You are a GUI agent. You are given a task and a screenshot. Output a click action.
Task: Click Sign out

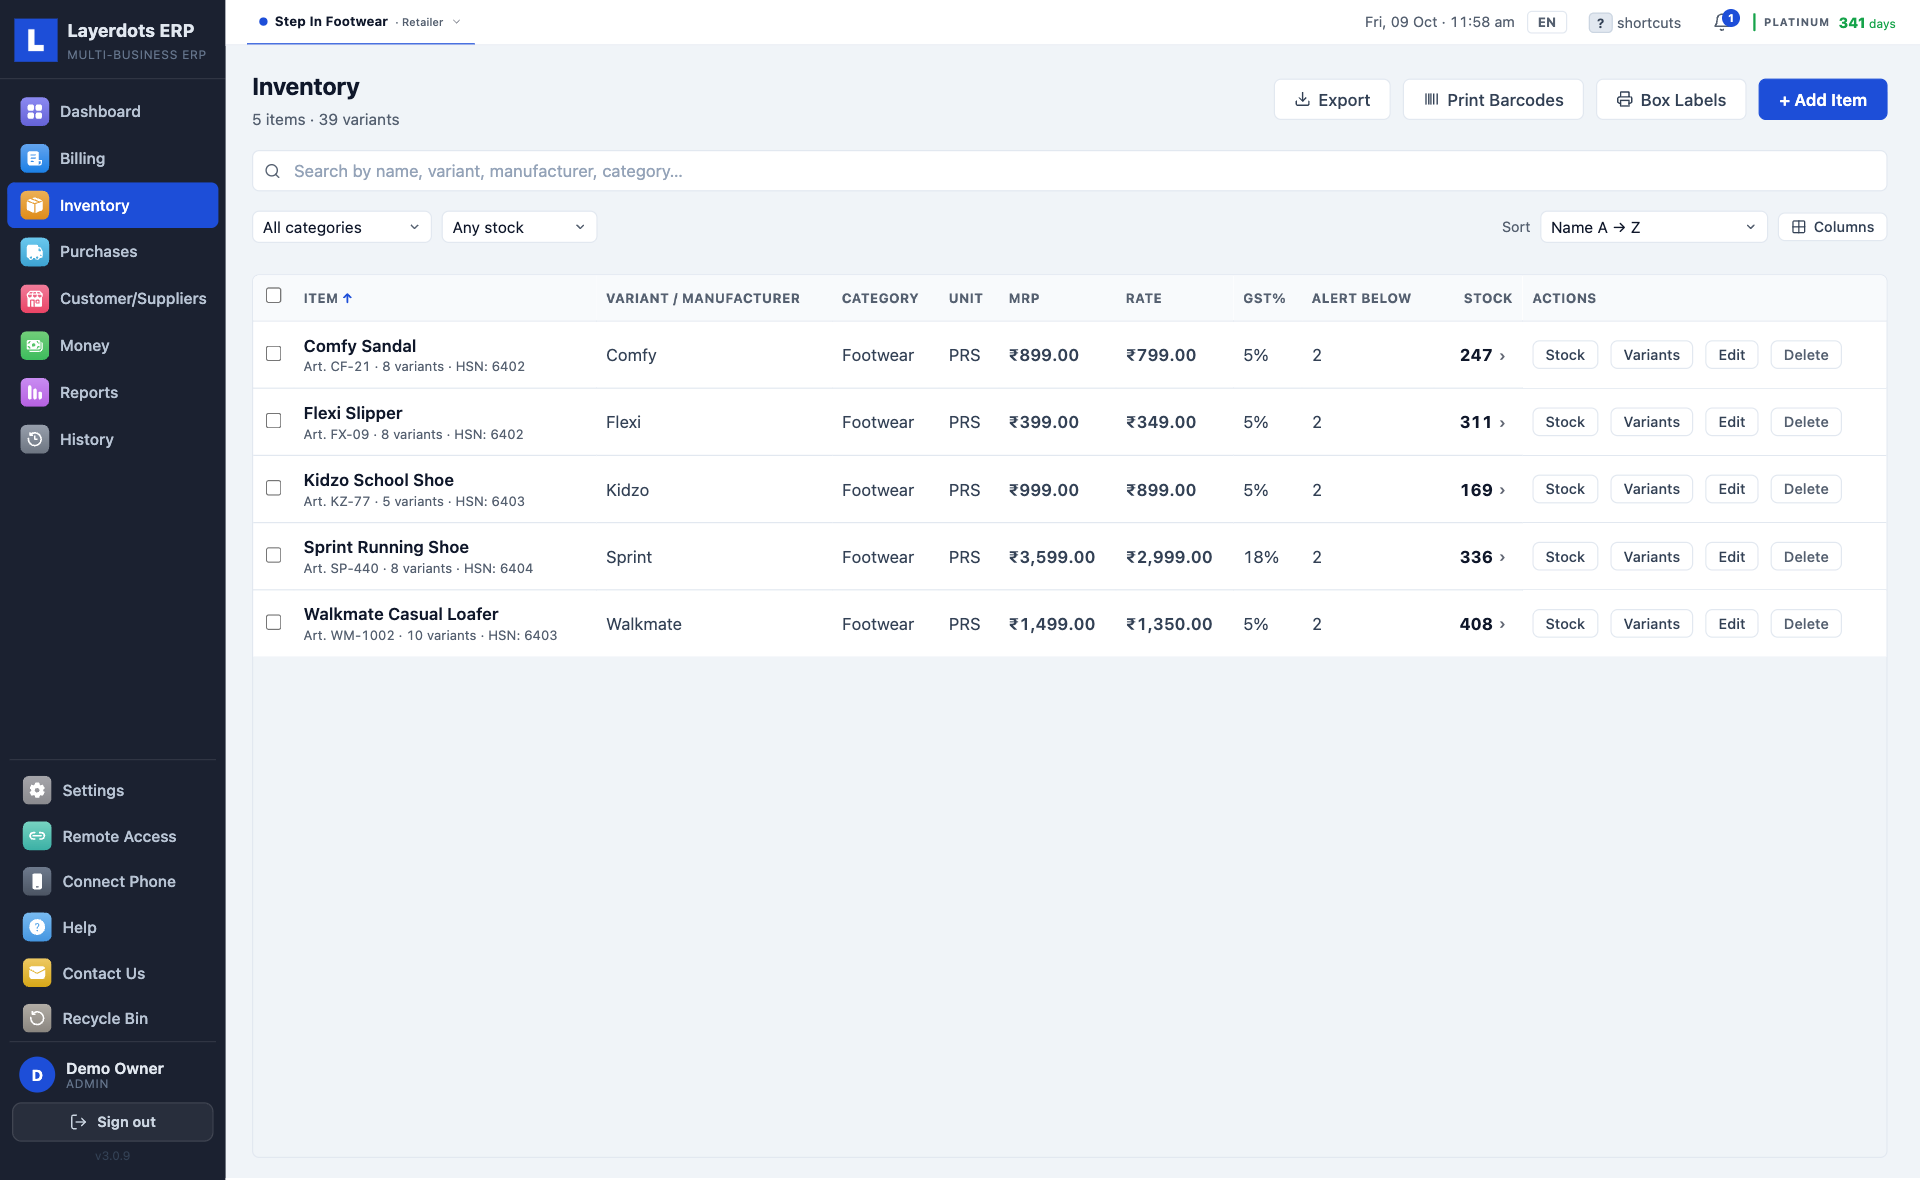click(113, 1122)
